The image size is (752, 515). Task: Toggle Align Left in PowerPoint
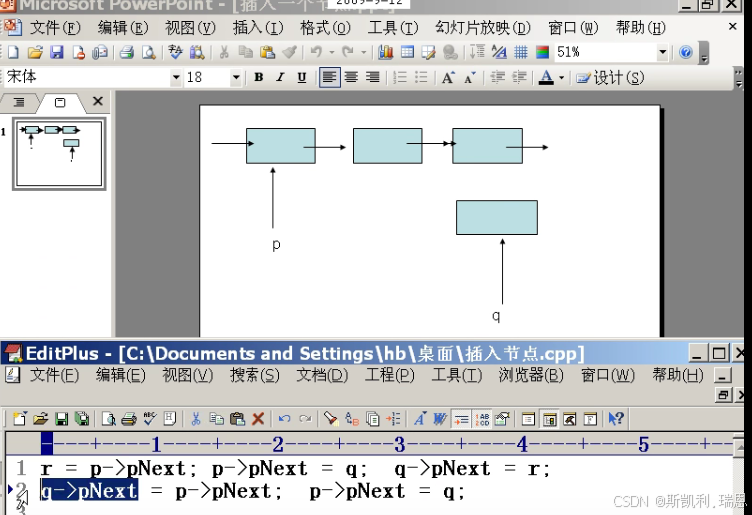(329, 77)
